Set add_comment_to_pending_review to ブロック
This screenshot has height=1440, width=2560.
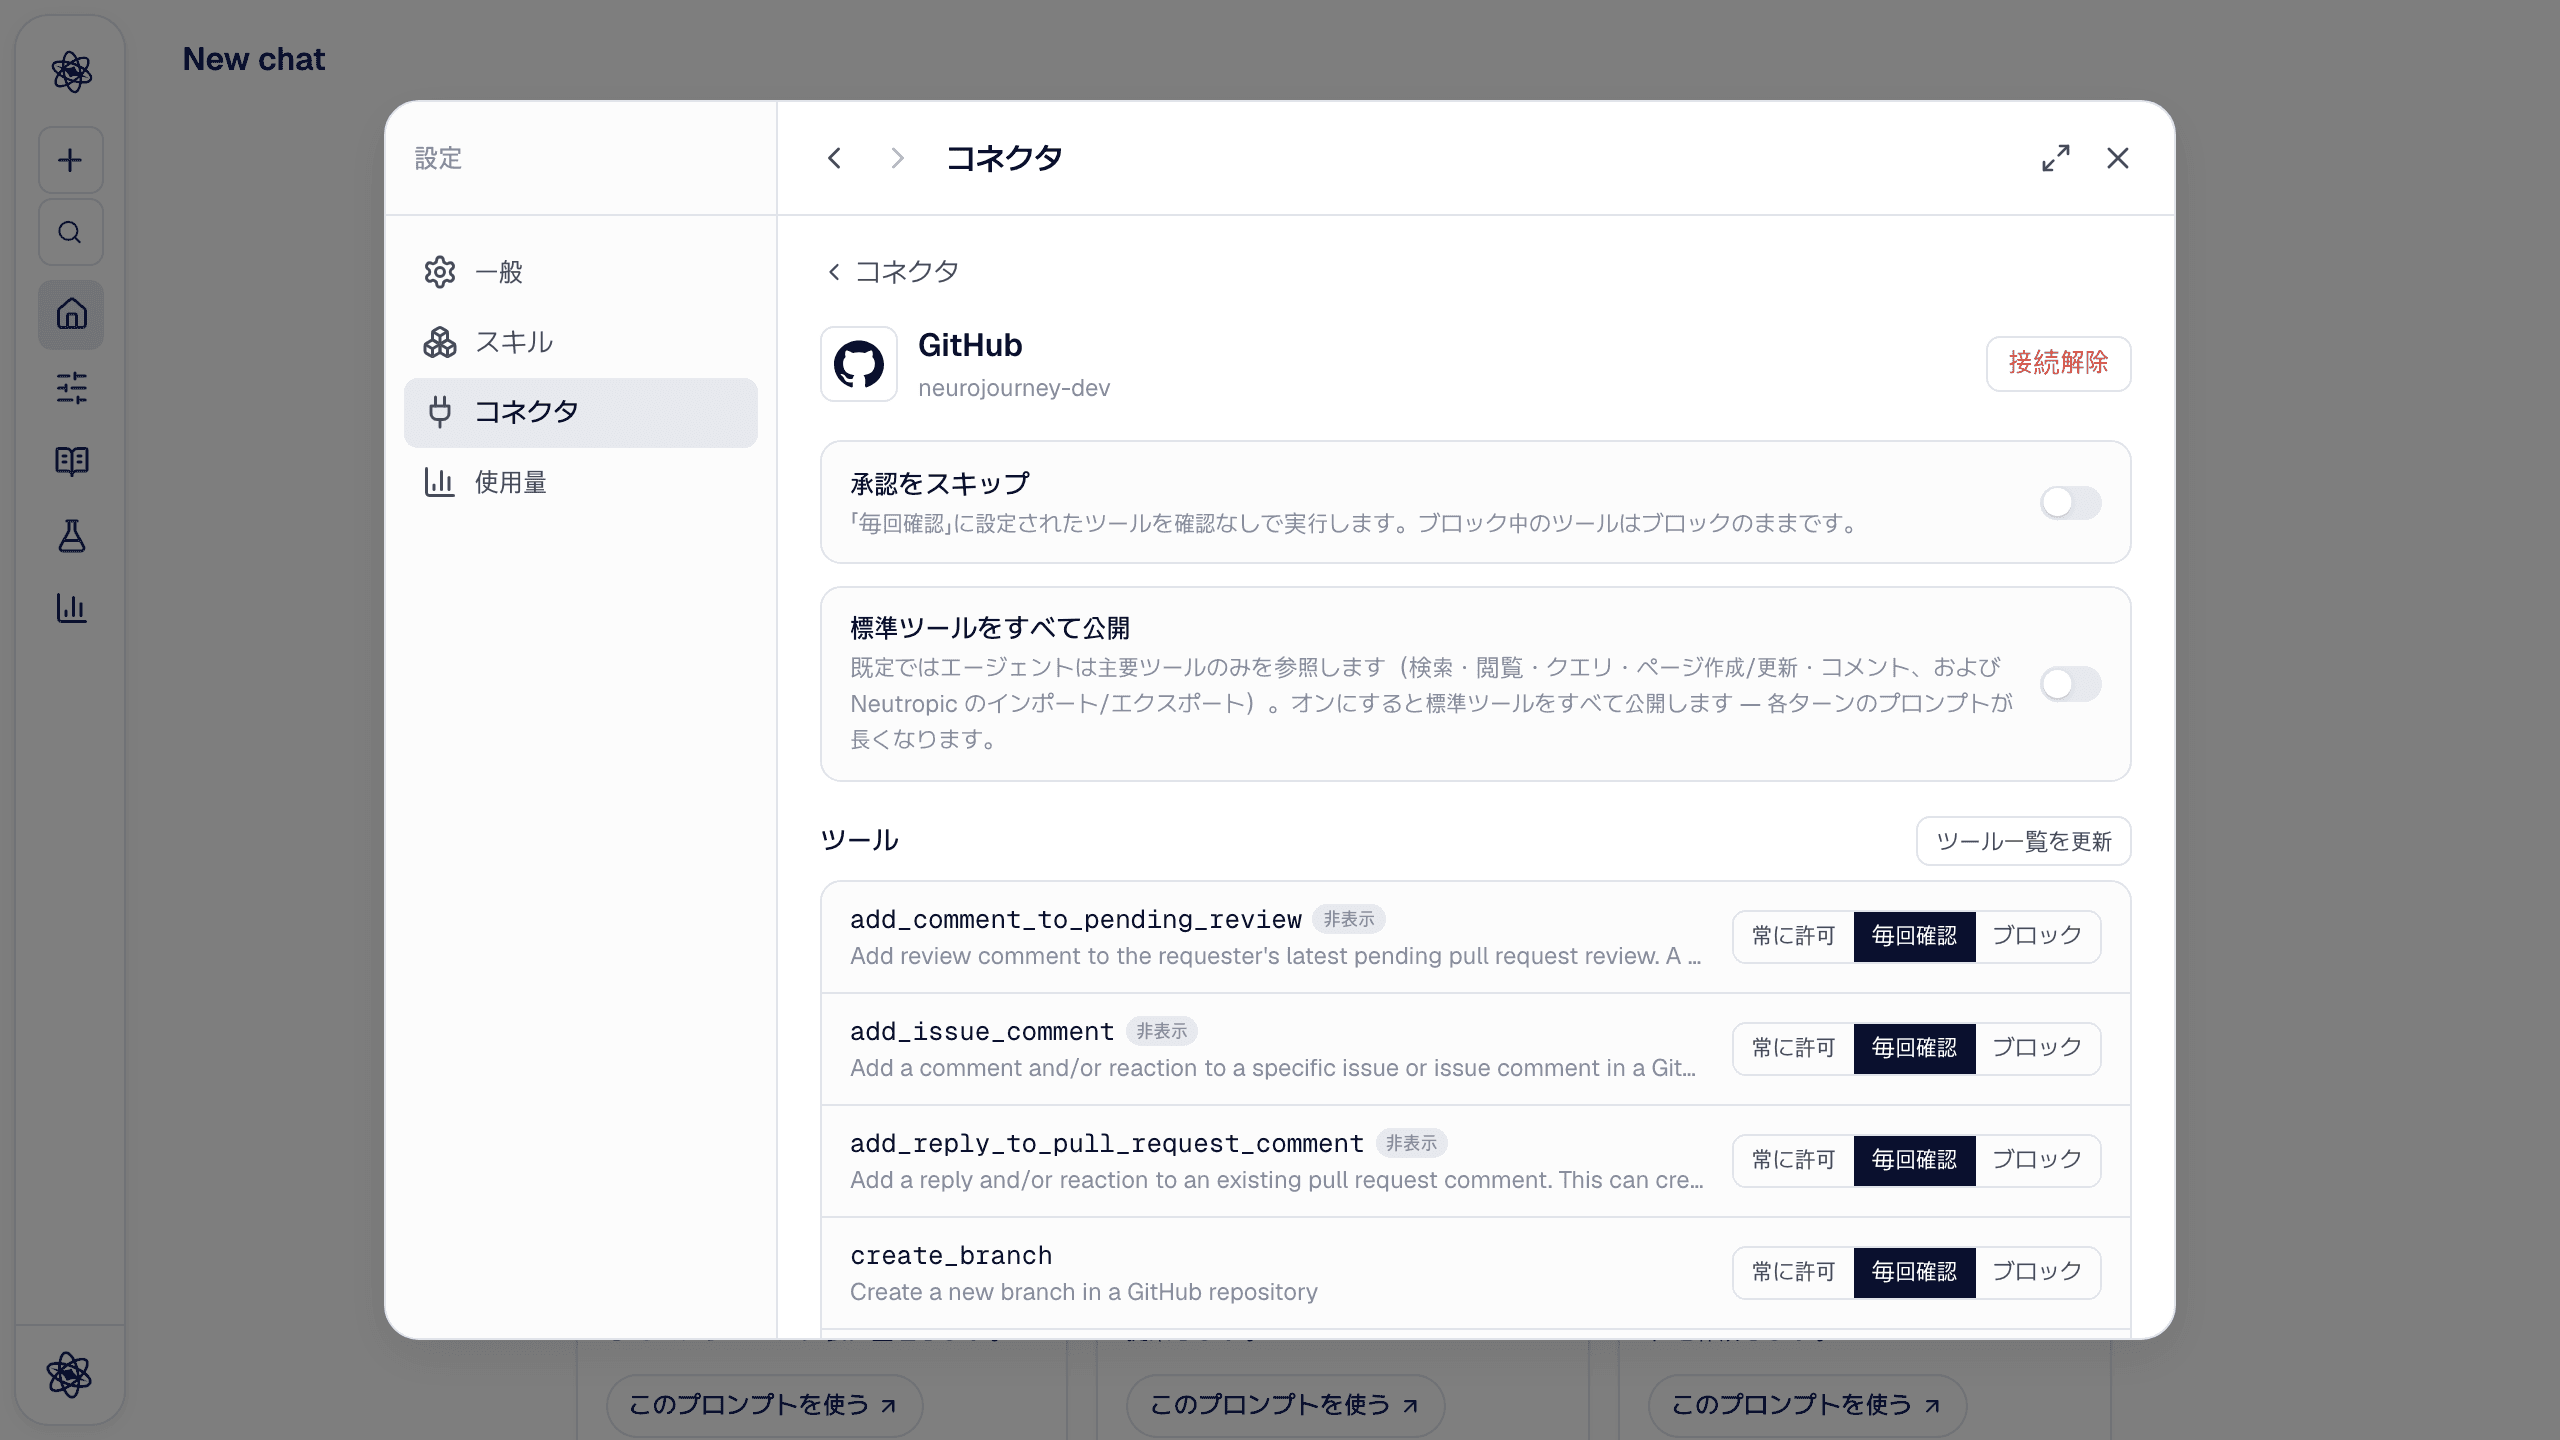[x=2037, y=936]
